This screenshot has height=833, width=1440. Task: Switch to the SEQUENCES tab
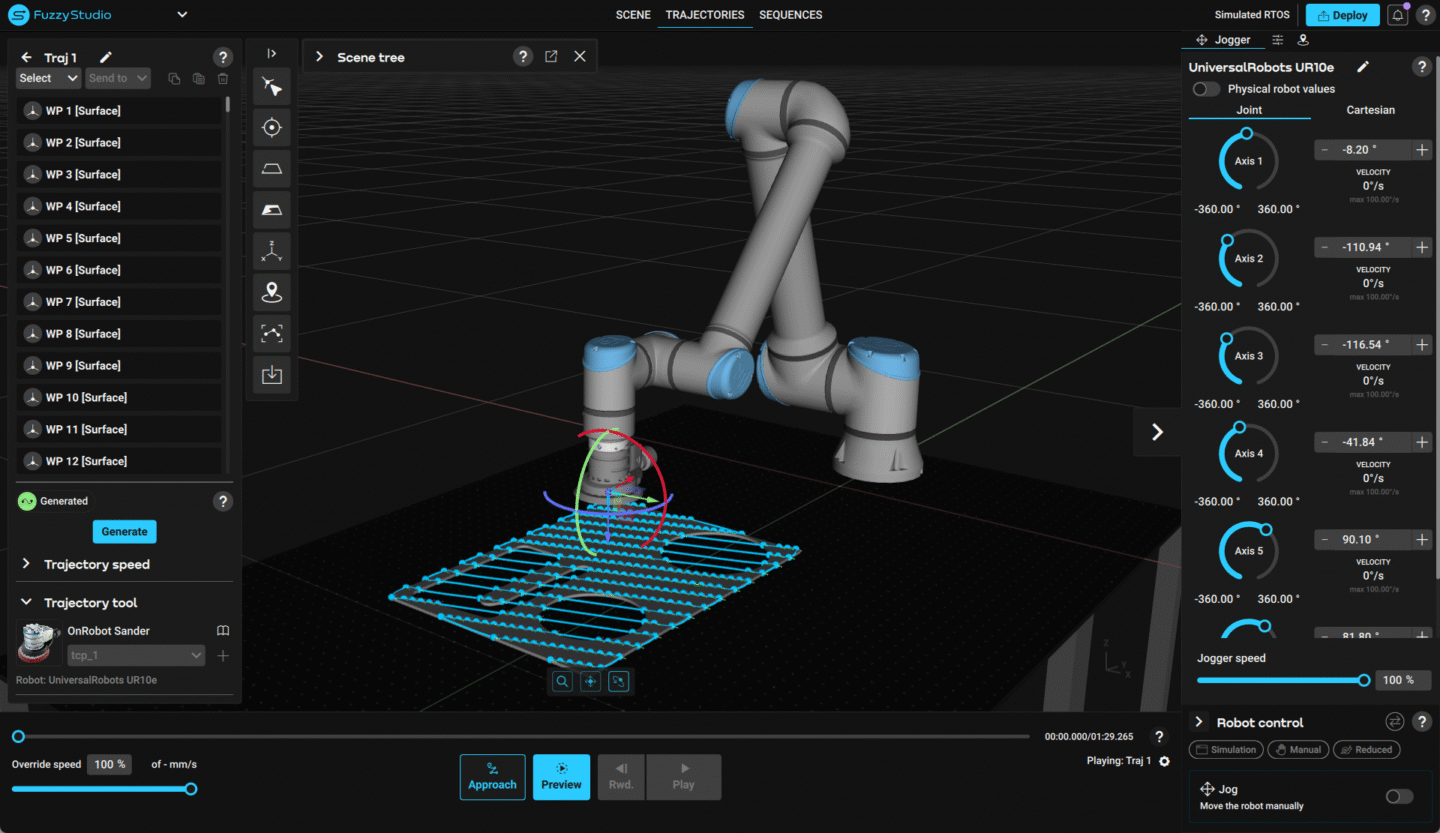[790, 15]
